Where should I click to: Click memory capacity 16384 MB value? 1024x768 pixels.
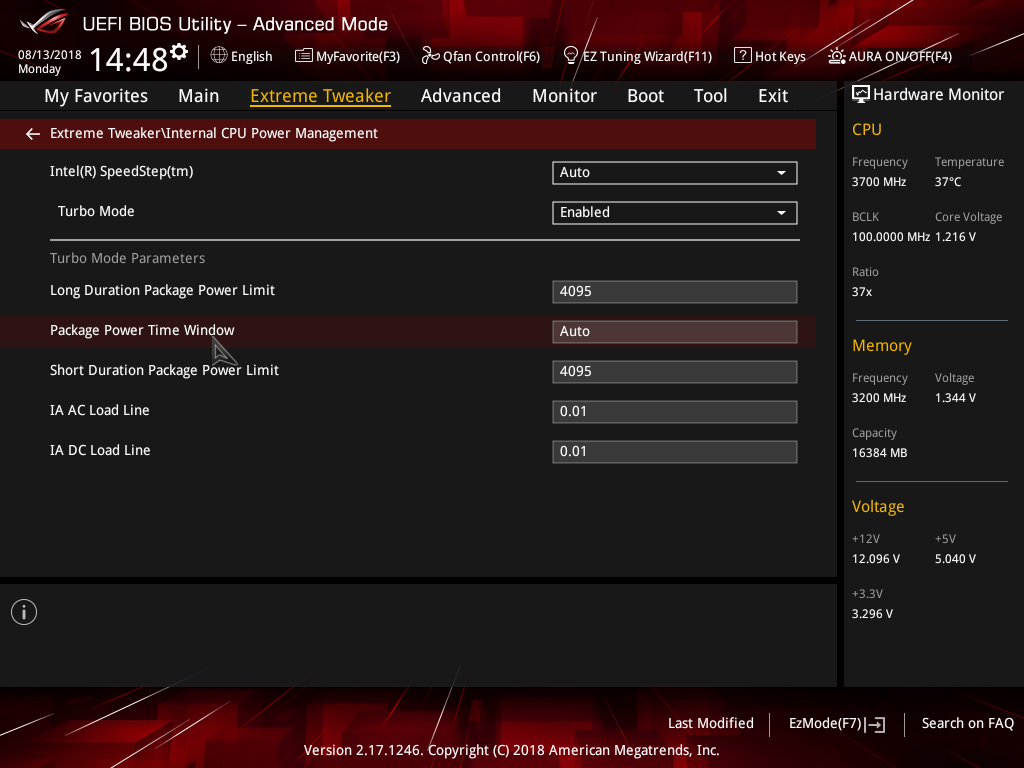[879, 453]
